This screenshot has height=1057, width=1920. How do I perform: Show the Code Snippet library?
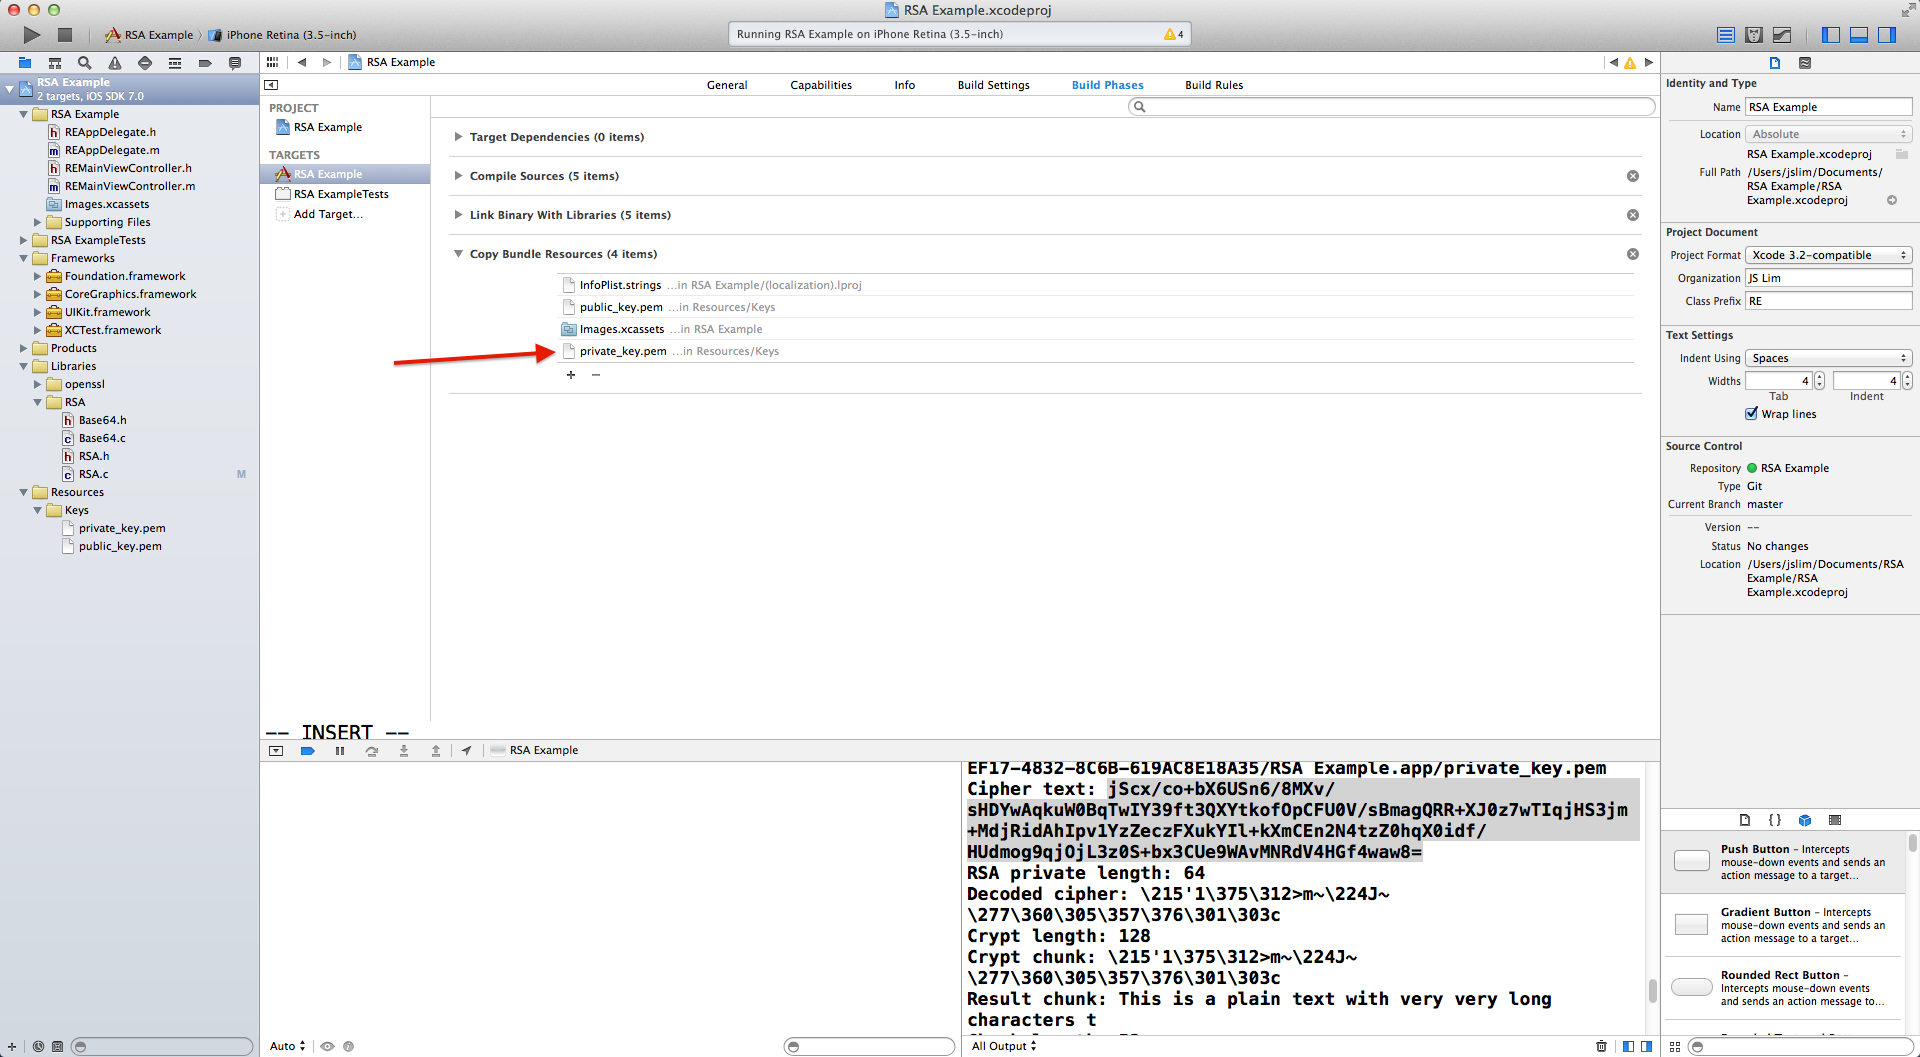pyautogui.click(x=1775, y=820)
